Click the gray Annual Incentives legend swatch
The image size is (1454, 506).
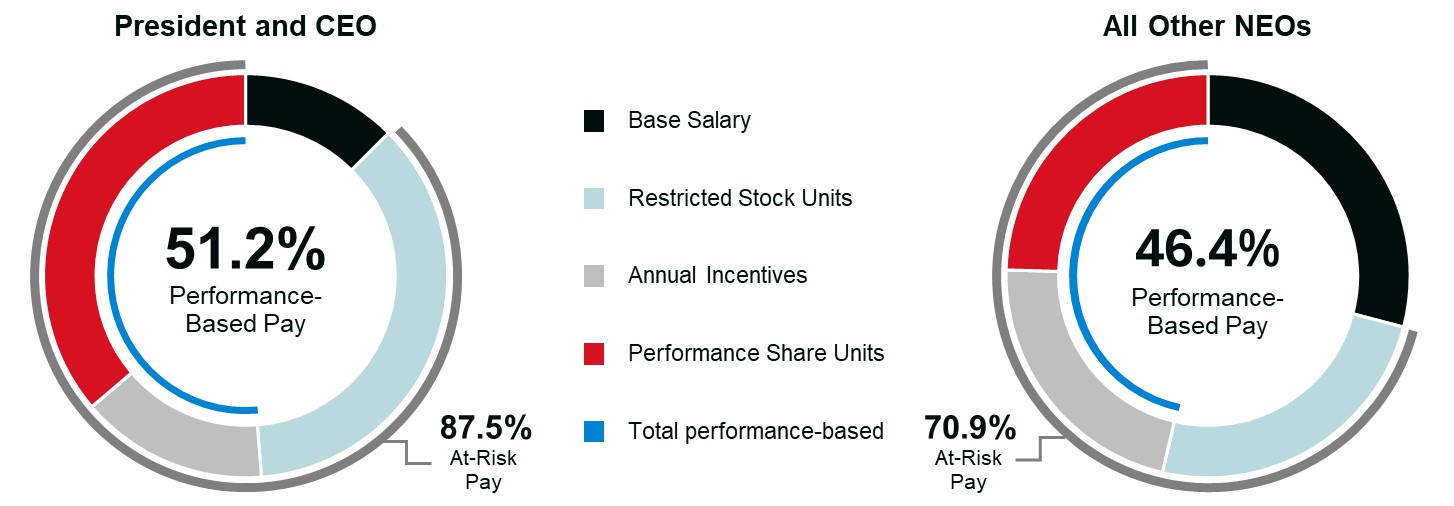[x=594, y=275]
